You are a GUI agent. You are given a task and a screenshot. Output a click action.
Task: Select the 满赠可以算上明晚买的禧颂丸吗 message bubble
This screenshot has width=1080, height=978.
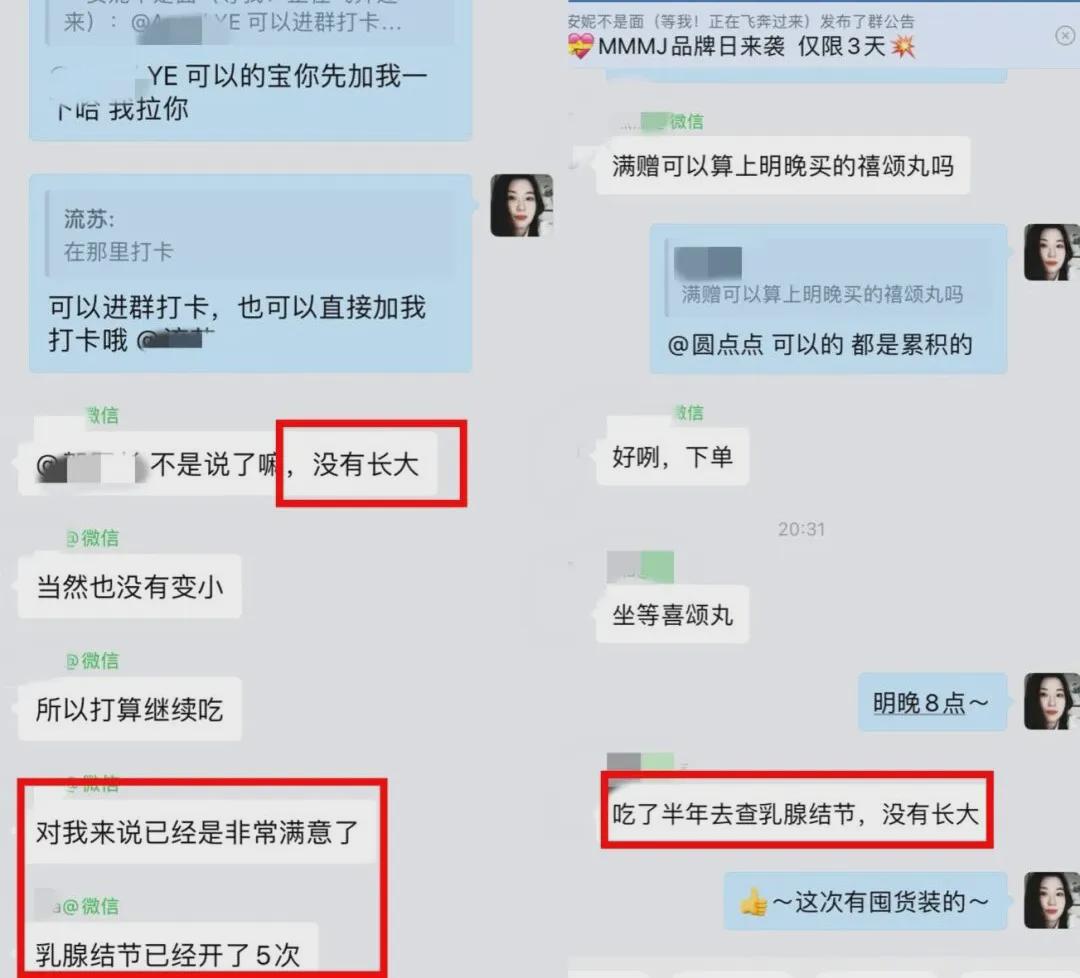(782, 166)
